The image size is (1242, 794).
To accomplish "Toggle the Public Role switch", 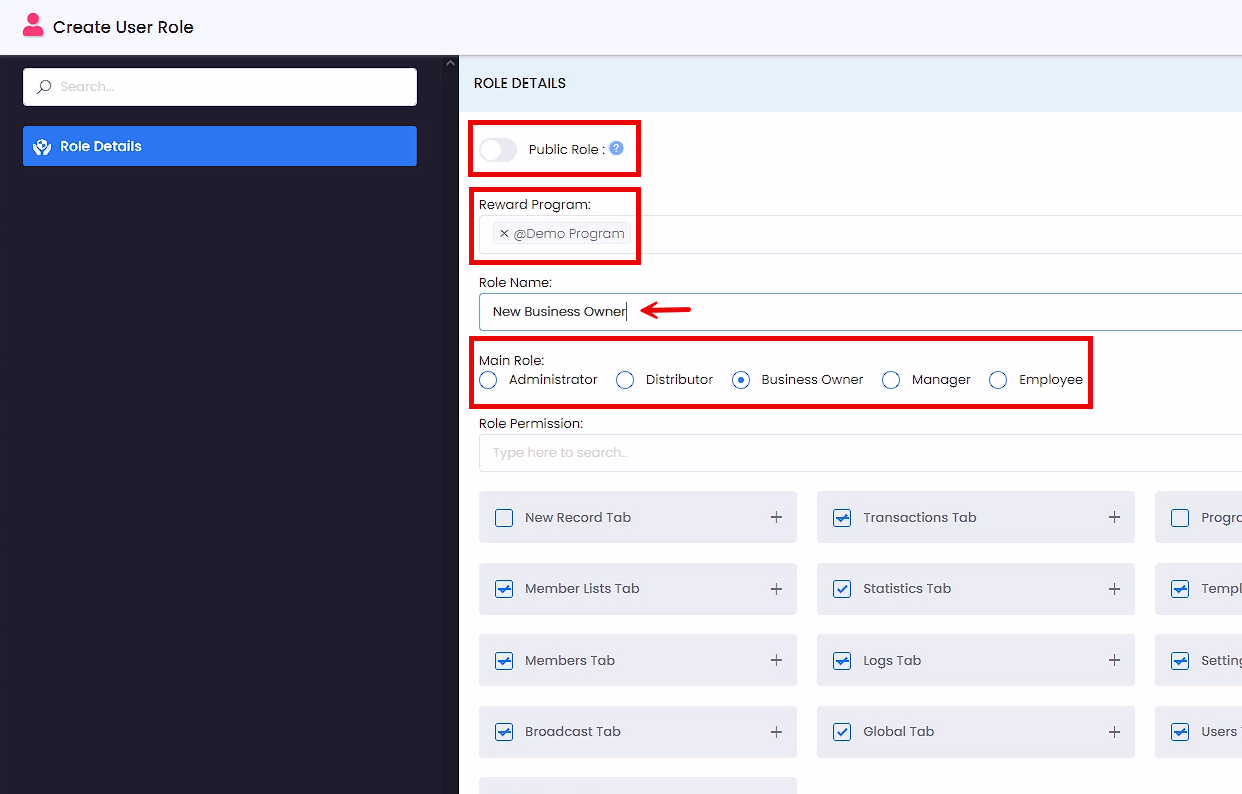I will pos(498,150).
